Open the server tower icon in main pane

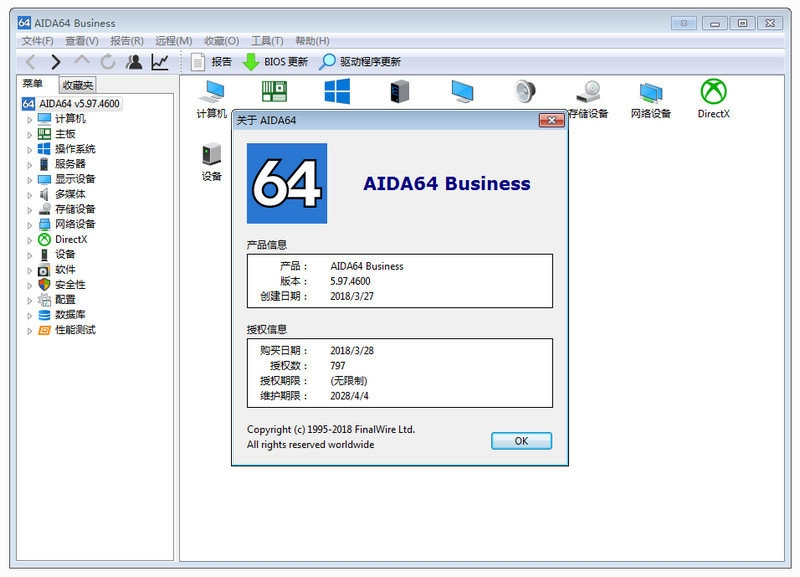tap(400, 92)
